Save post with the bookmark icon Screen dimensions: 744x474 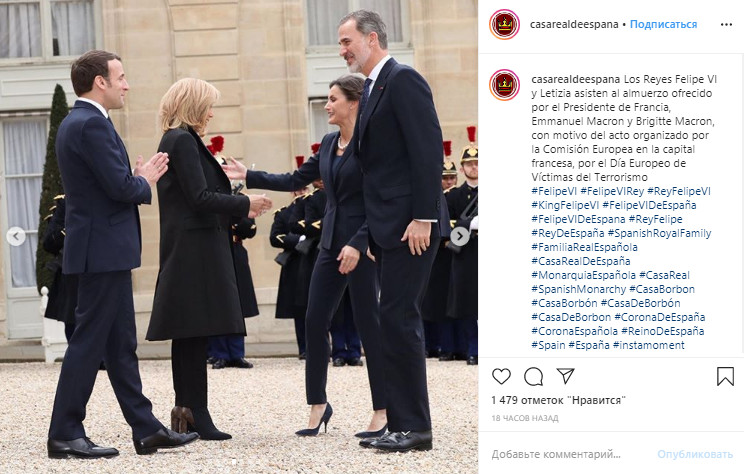pyautogui.click(x=725, y=377)
